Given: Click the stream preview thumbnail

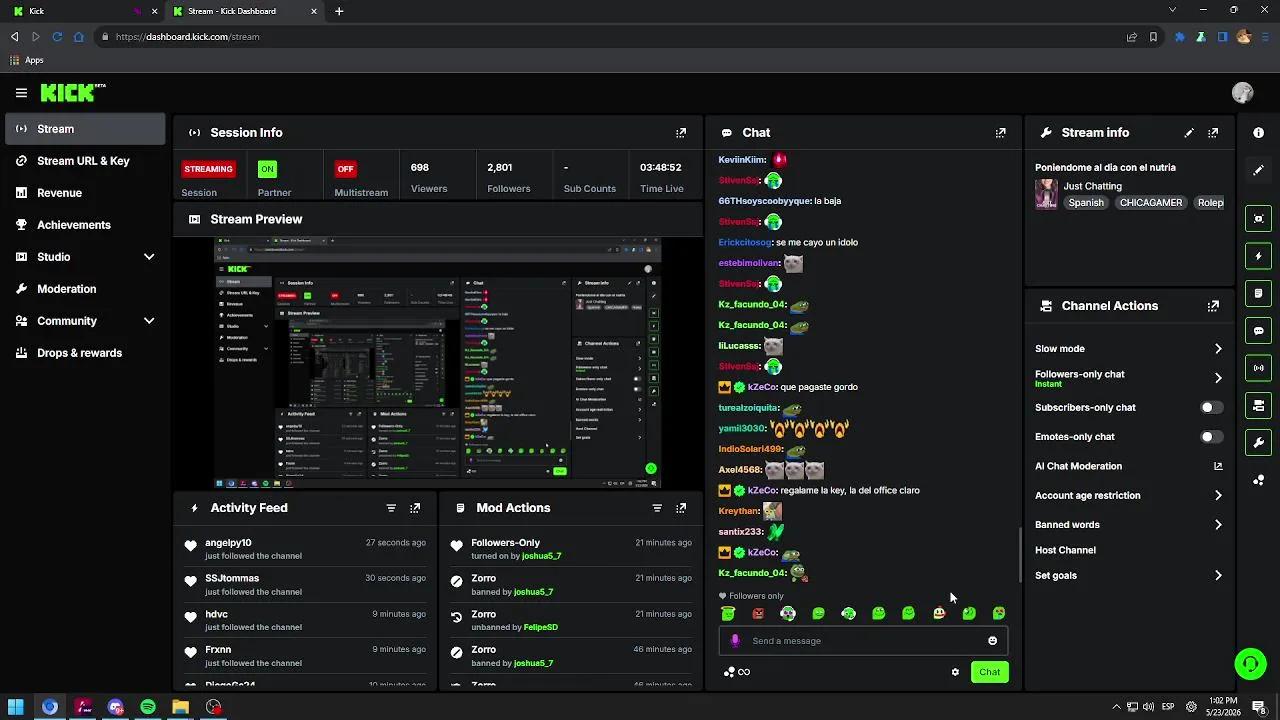Looking at the screenshot, I should click(438, 363).
